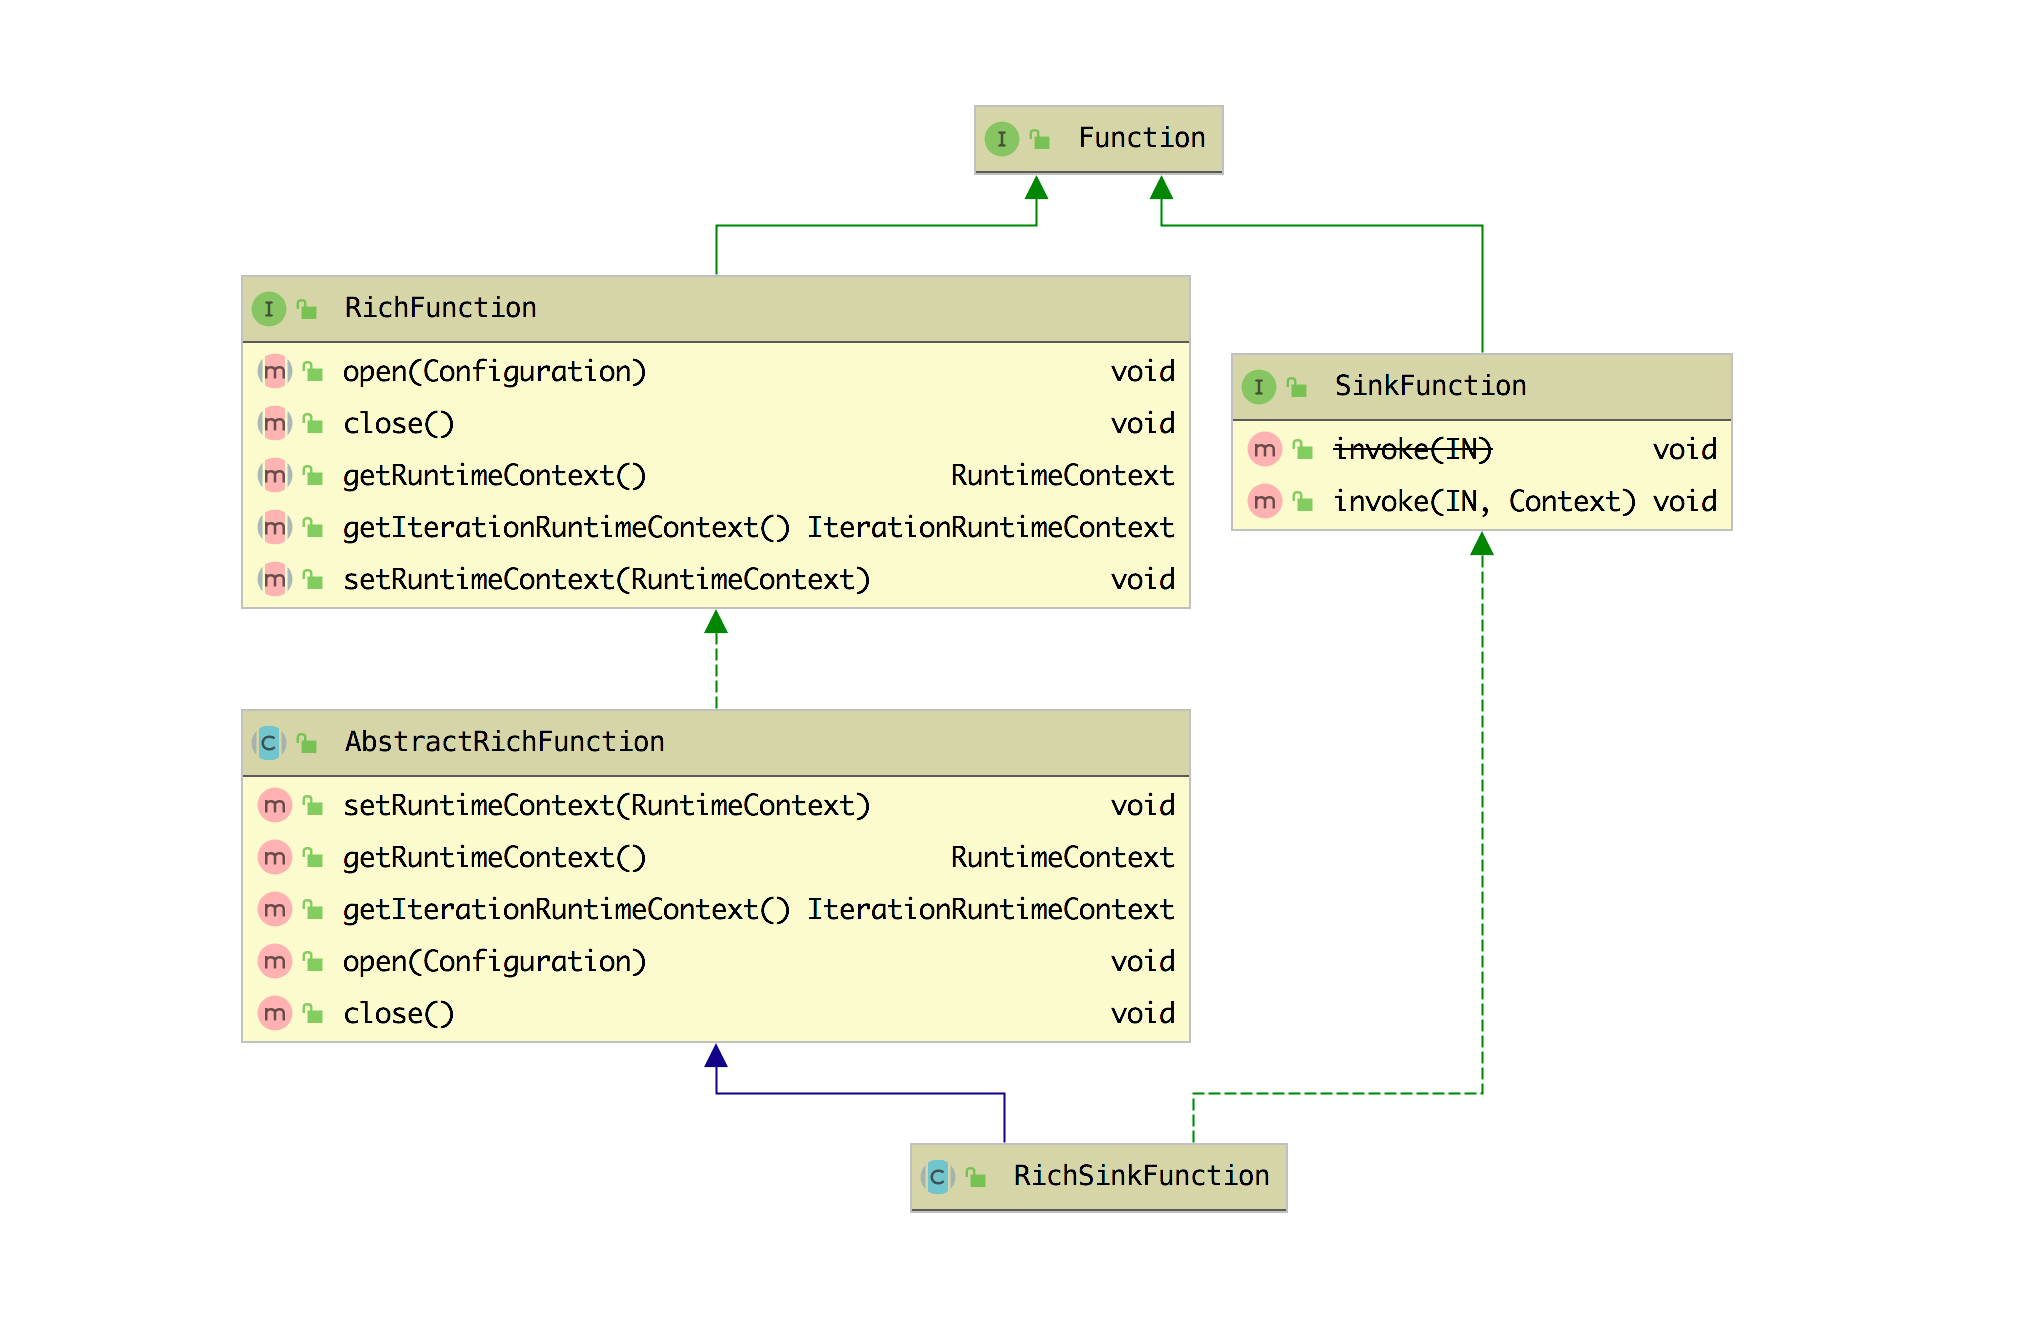The height and width of the screenshot is (1320, 2026).
Task: Click void return type of deprecated invoke(IN)
Action: [x=1685, y=450]
